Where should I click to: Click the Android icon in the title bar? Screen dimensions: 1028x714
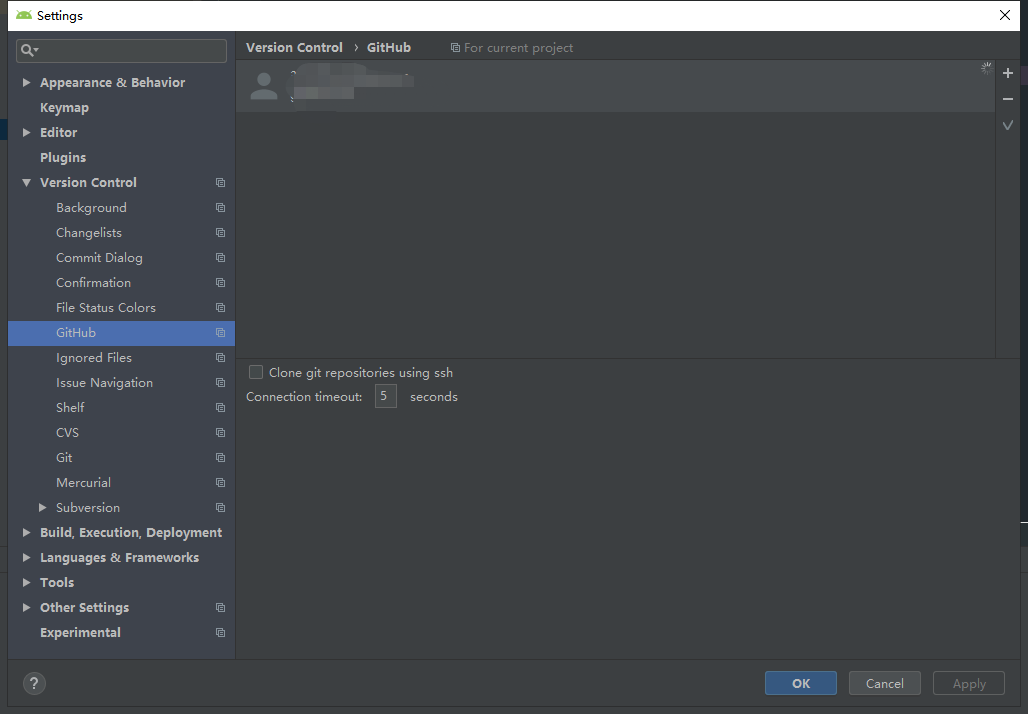tap(24, 15)
